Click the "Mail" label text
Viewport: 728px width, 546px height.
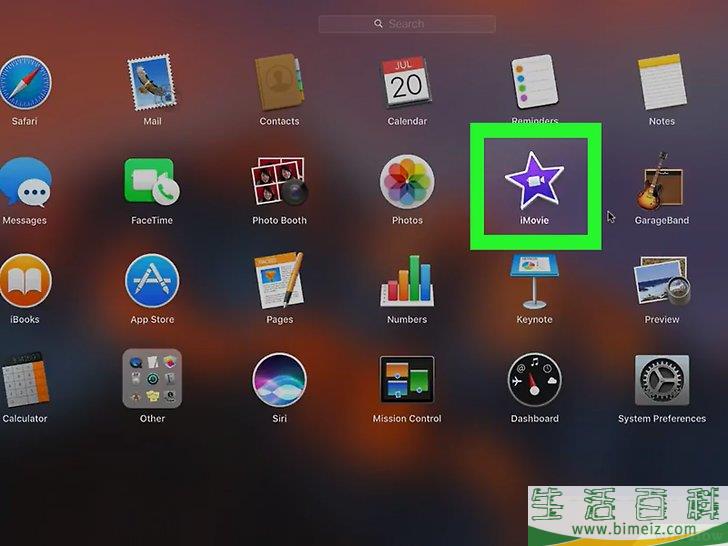tap(152, 121)
